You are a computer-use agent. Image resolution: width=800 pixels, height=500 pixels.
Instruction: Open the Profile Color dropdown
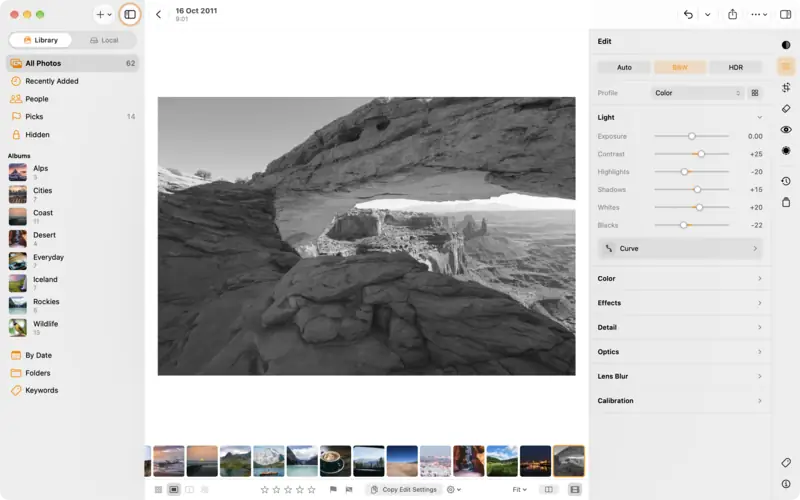(697, 93)
